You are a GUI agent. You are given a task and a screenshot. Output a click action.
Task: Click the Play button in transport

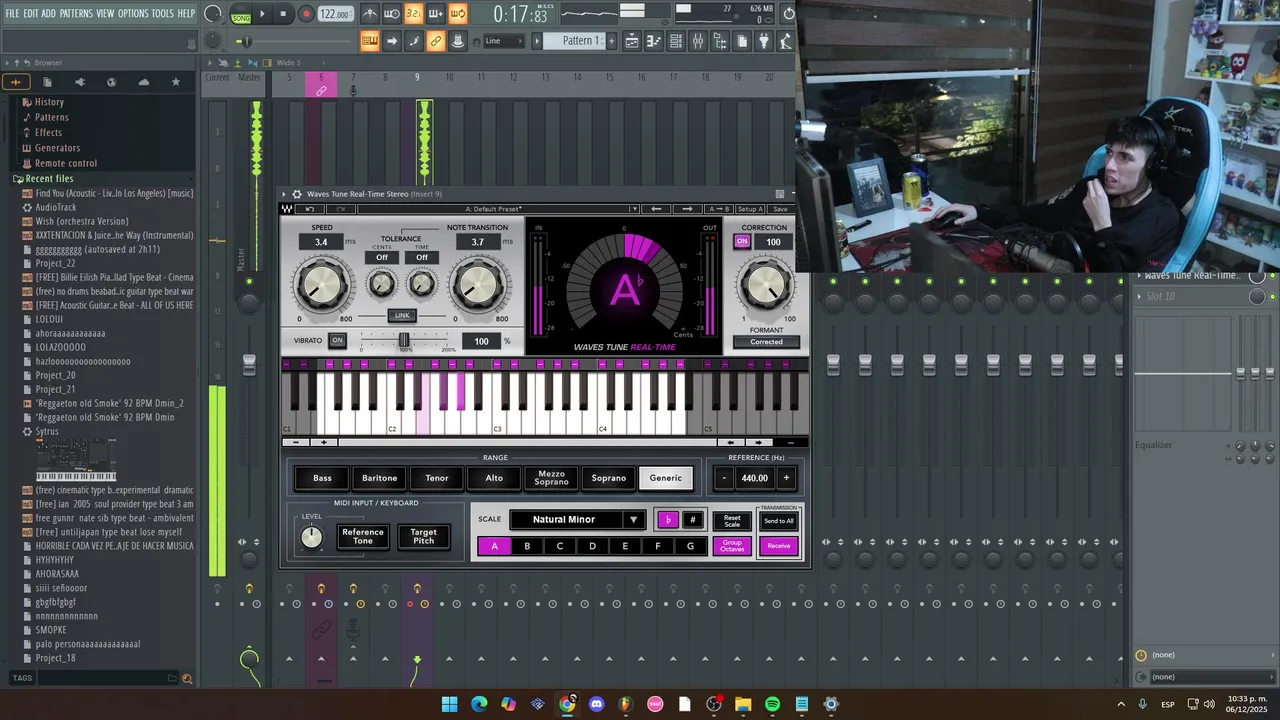pyautogui.click(x=263, y=14)
